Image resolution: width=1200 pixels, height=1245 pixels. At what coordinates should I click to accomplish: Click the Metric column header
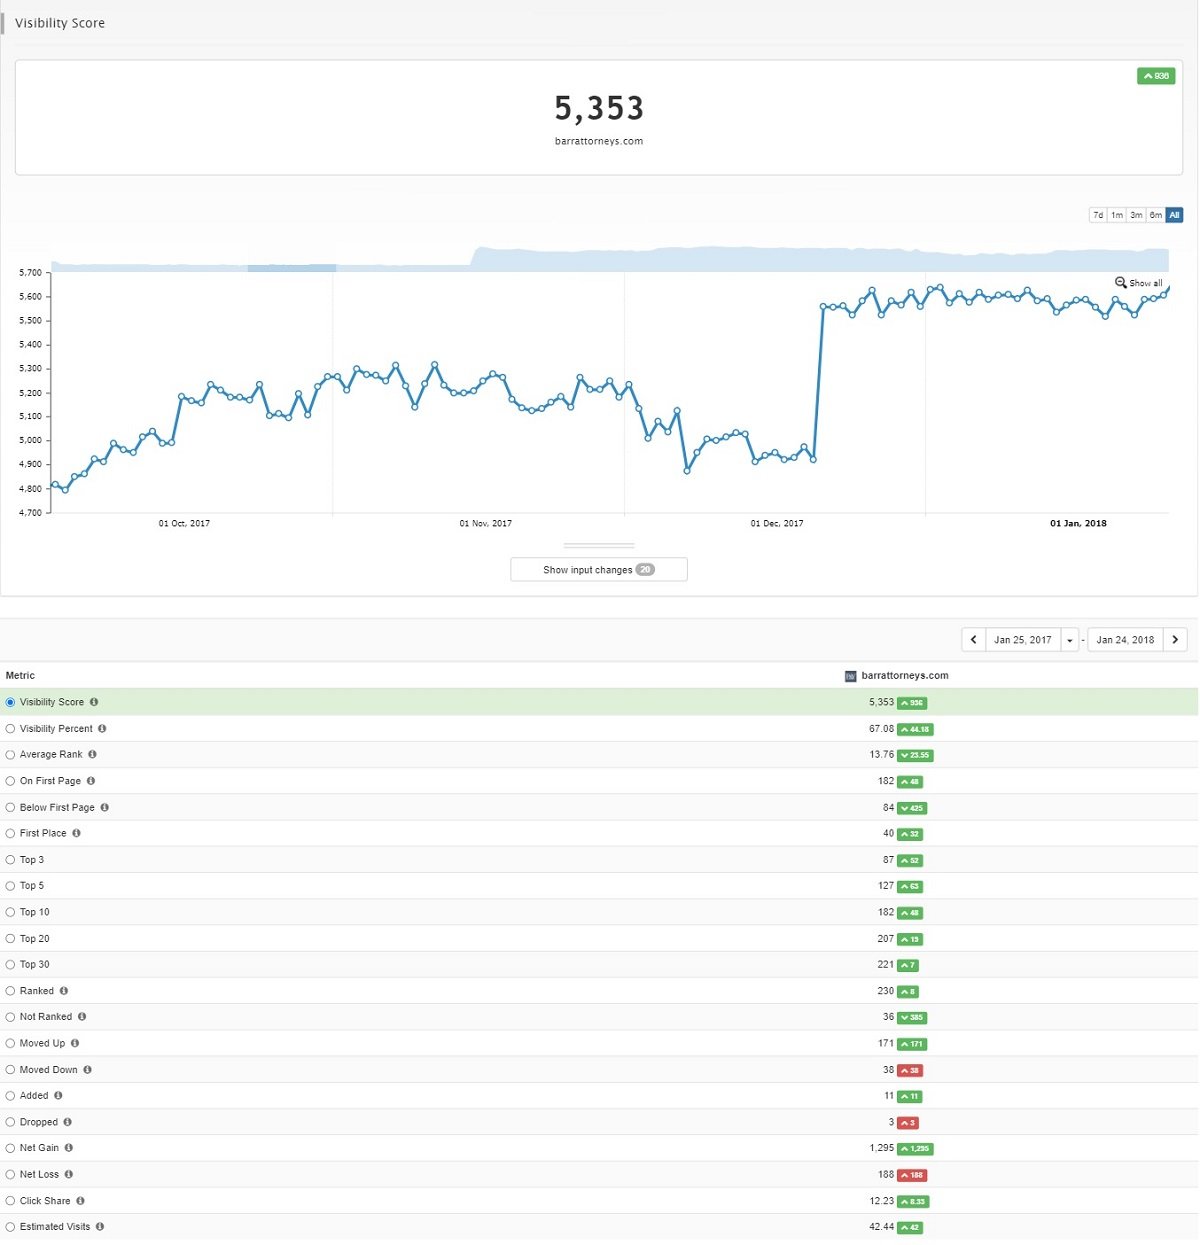pyautogui.click(x=20, y=676)
